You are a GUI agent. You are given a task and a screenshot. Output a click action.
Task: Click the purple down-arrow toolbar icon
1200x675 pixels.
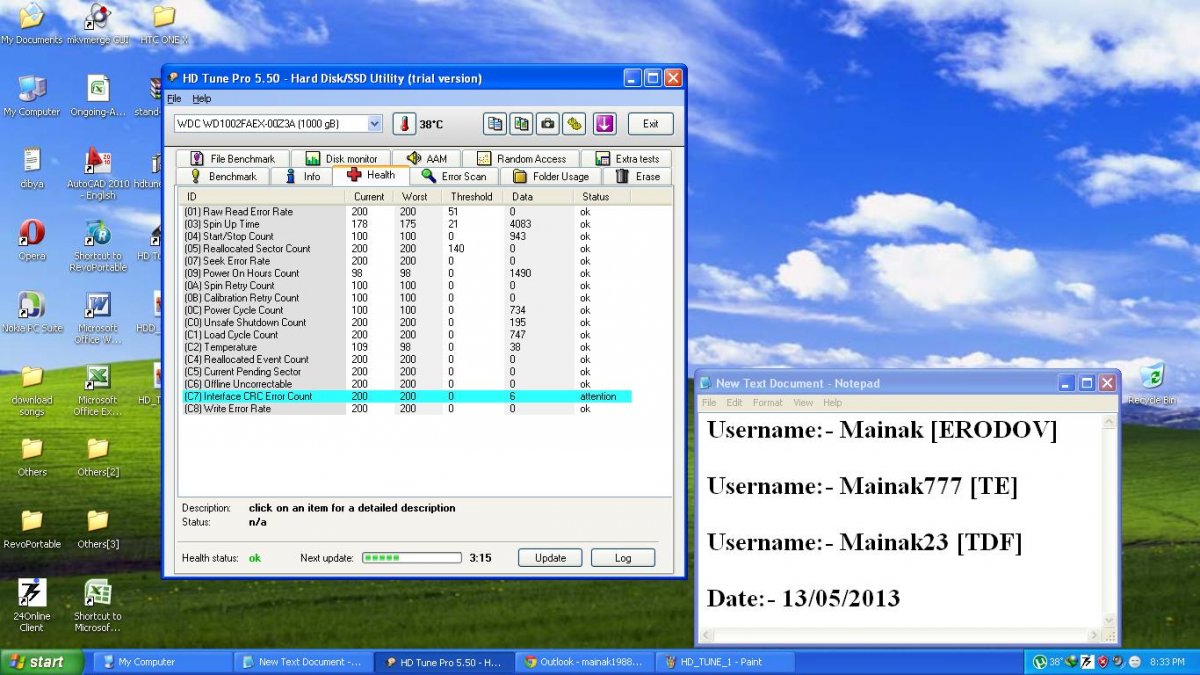604,124
